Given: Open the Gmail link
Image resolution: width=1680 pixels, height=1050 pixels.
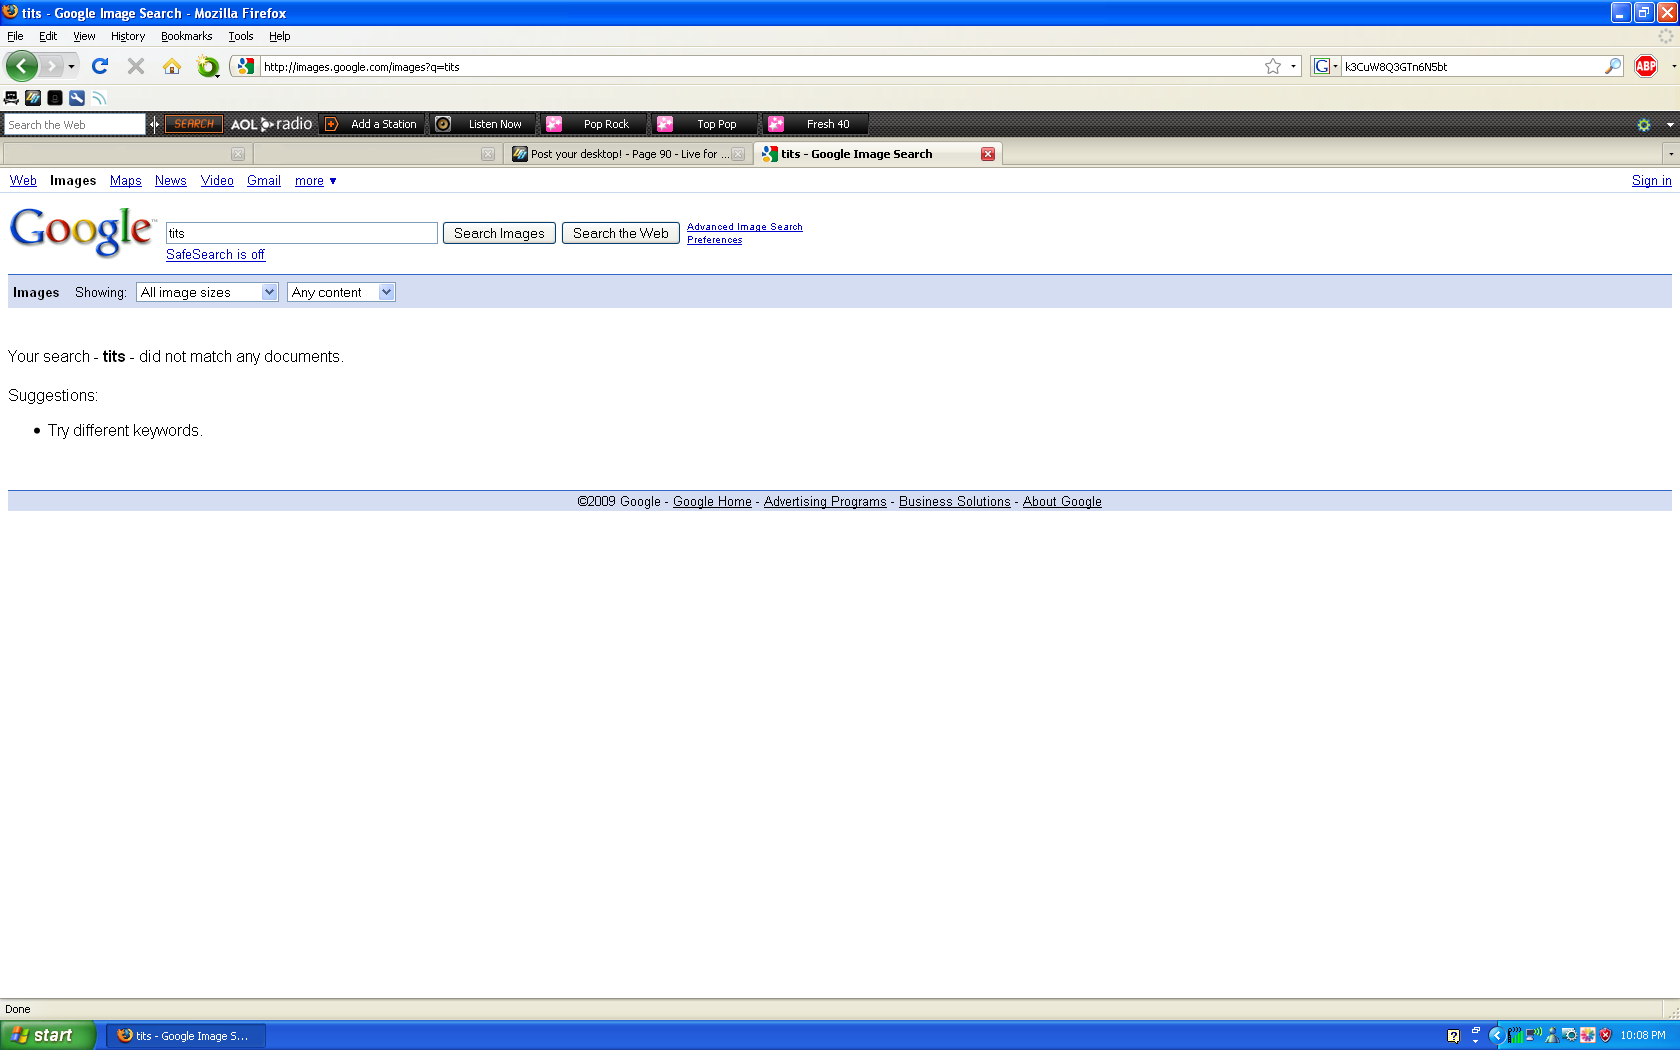Looking at the screenshot, I should click(x=264, y=181).
